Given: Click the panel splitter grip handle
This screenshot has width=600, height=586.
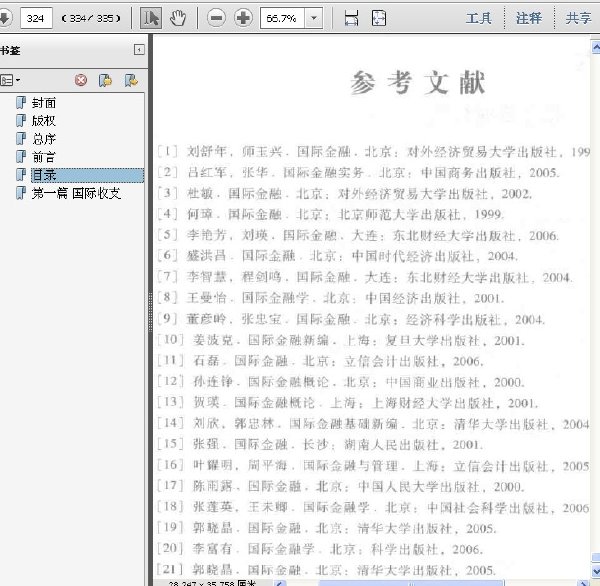Looking at the screenshot, I should pyautogui.click(x=150, y=312).
